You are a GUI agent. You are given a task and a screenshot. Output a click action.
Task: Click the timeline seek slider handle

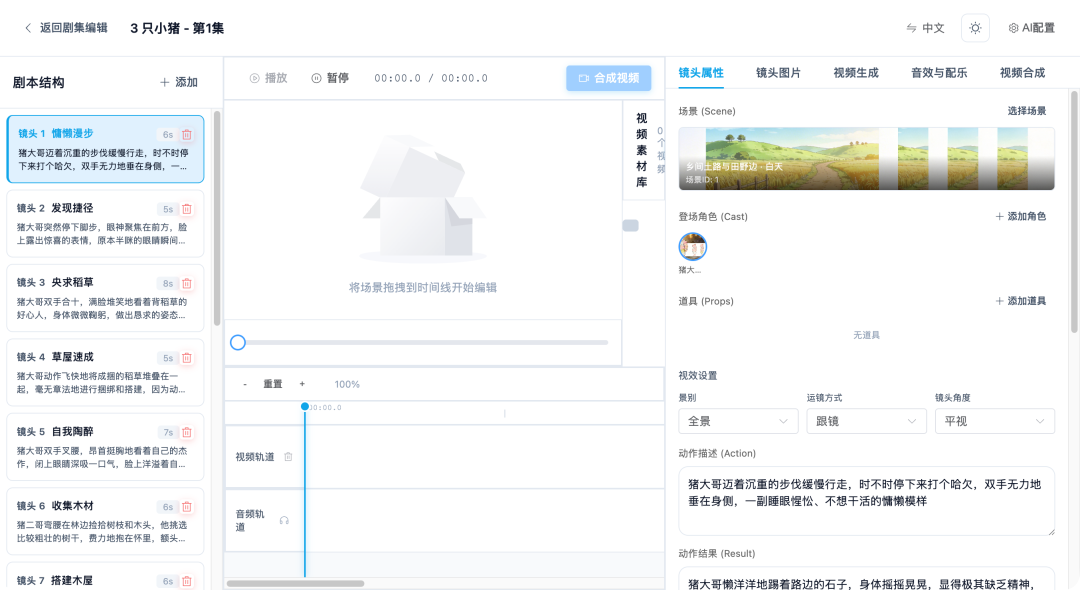[238, 342]
